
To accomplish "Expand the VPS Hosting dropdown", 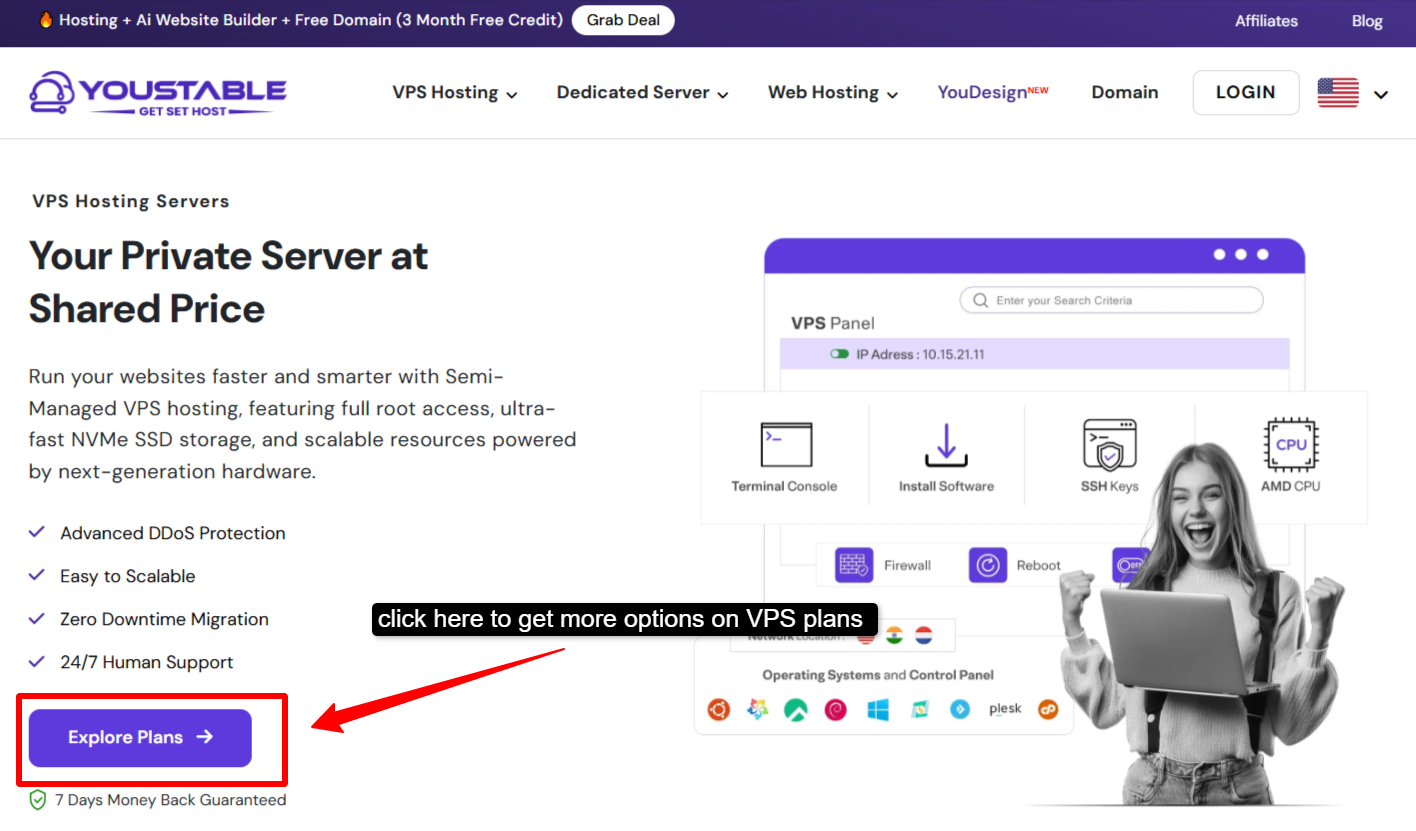I will pyautogui.click(x=455, y=93).
